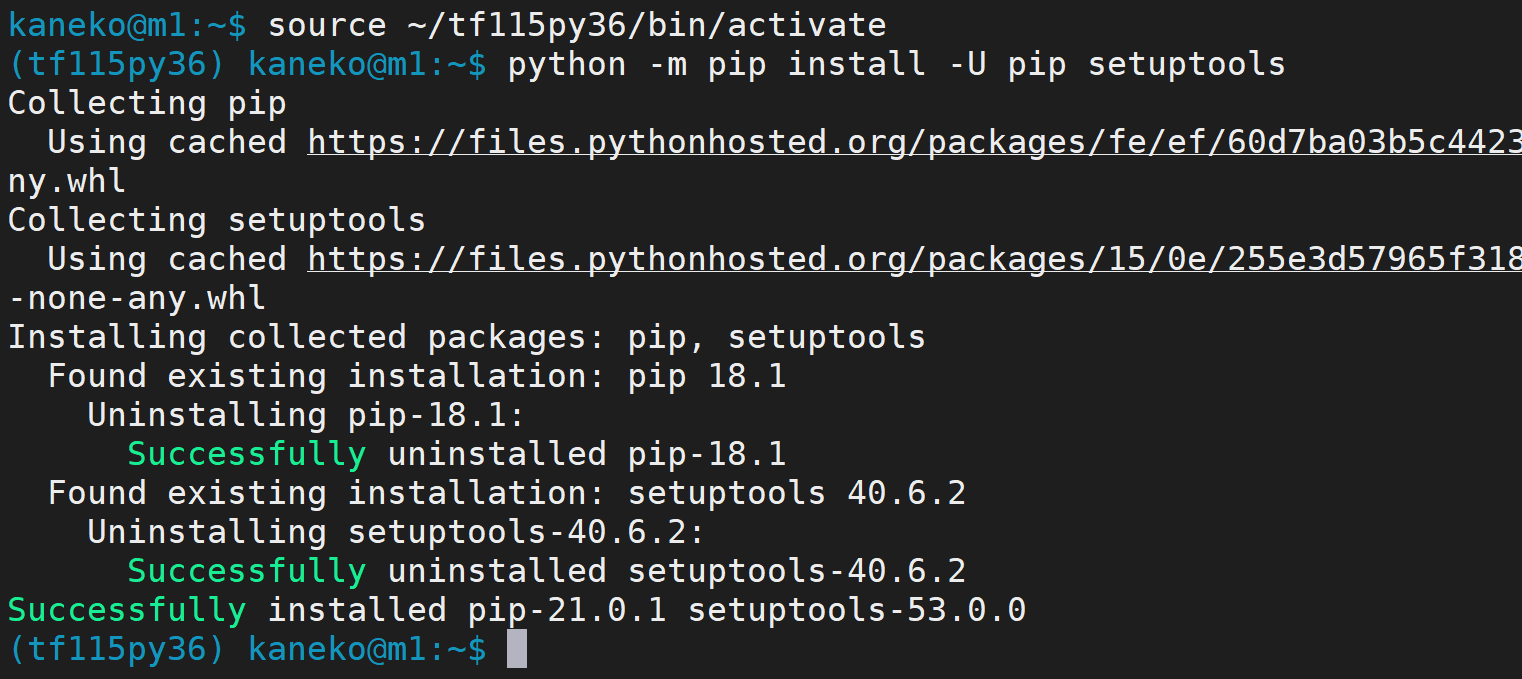Click the wrapped 'ny.whl' filename text
The image size is (1522, 679).
tap(67, 182)
